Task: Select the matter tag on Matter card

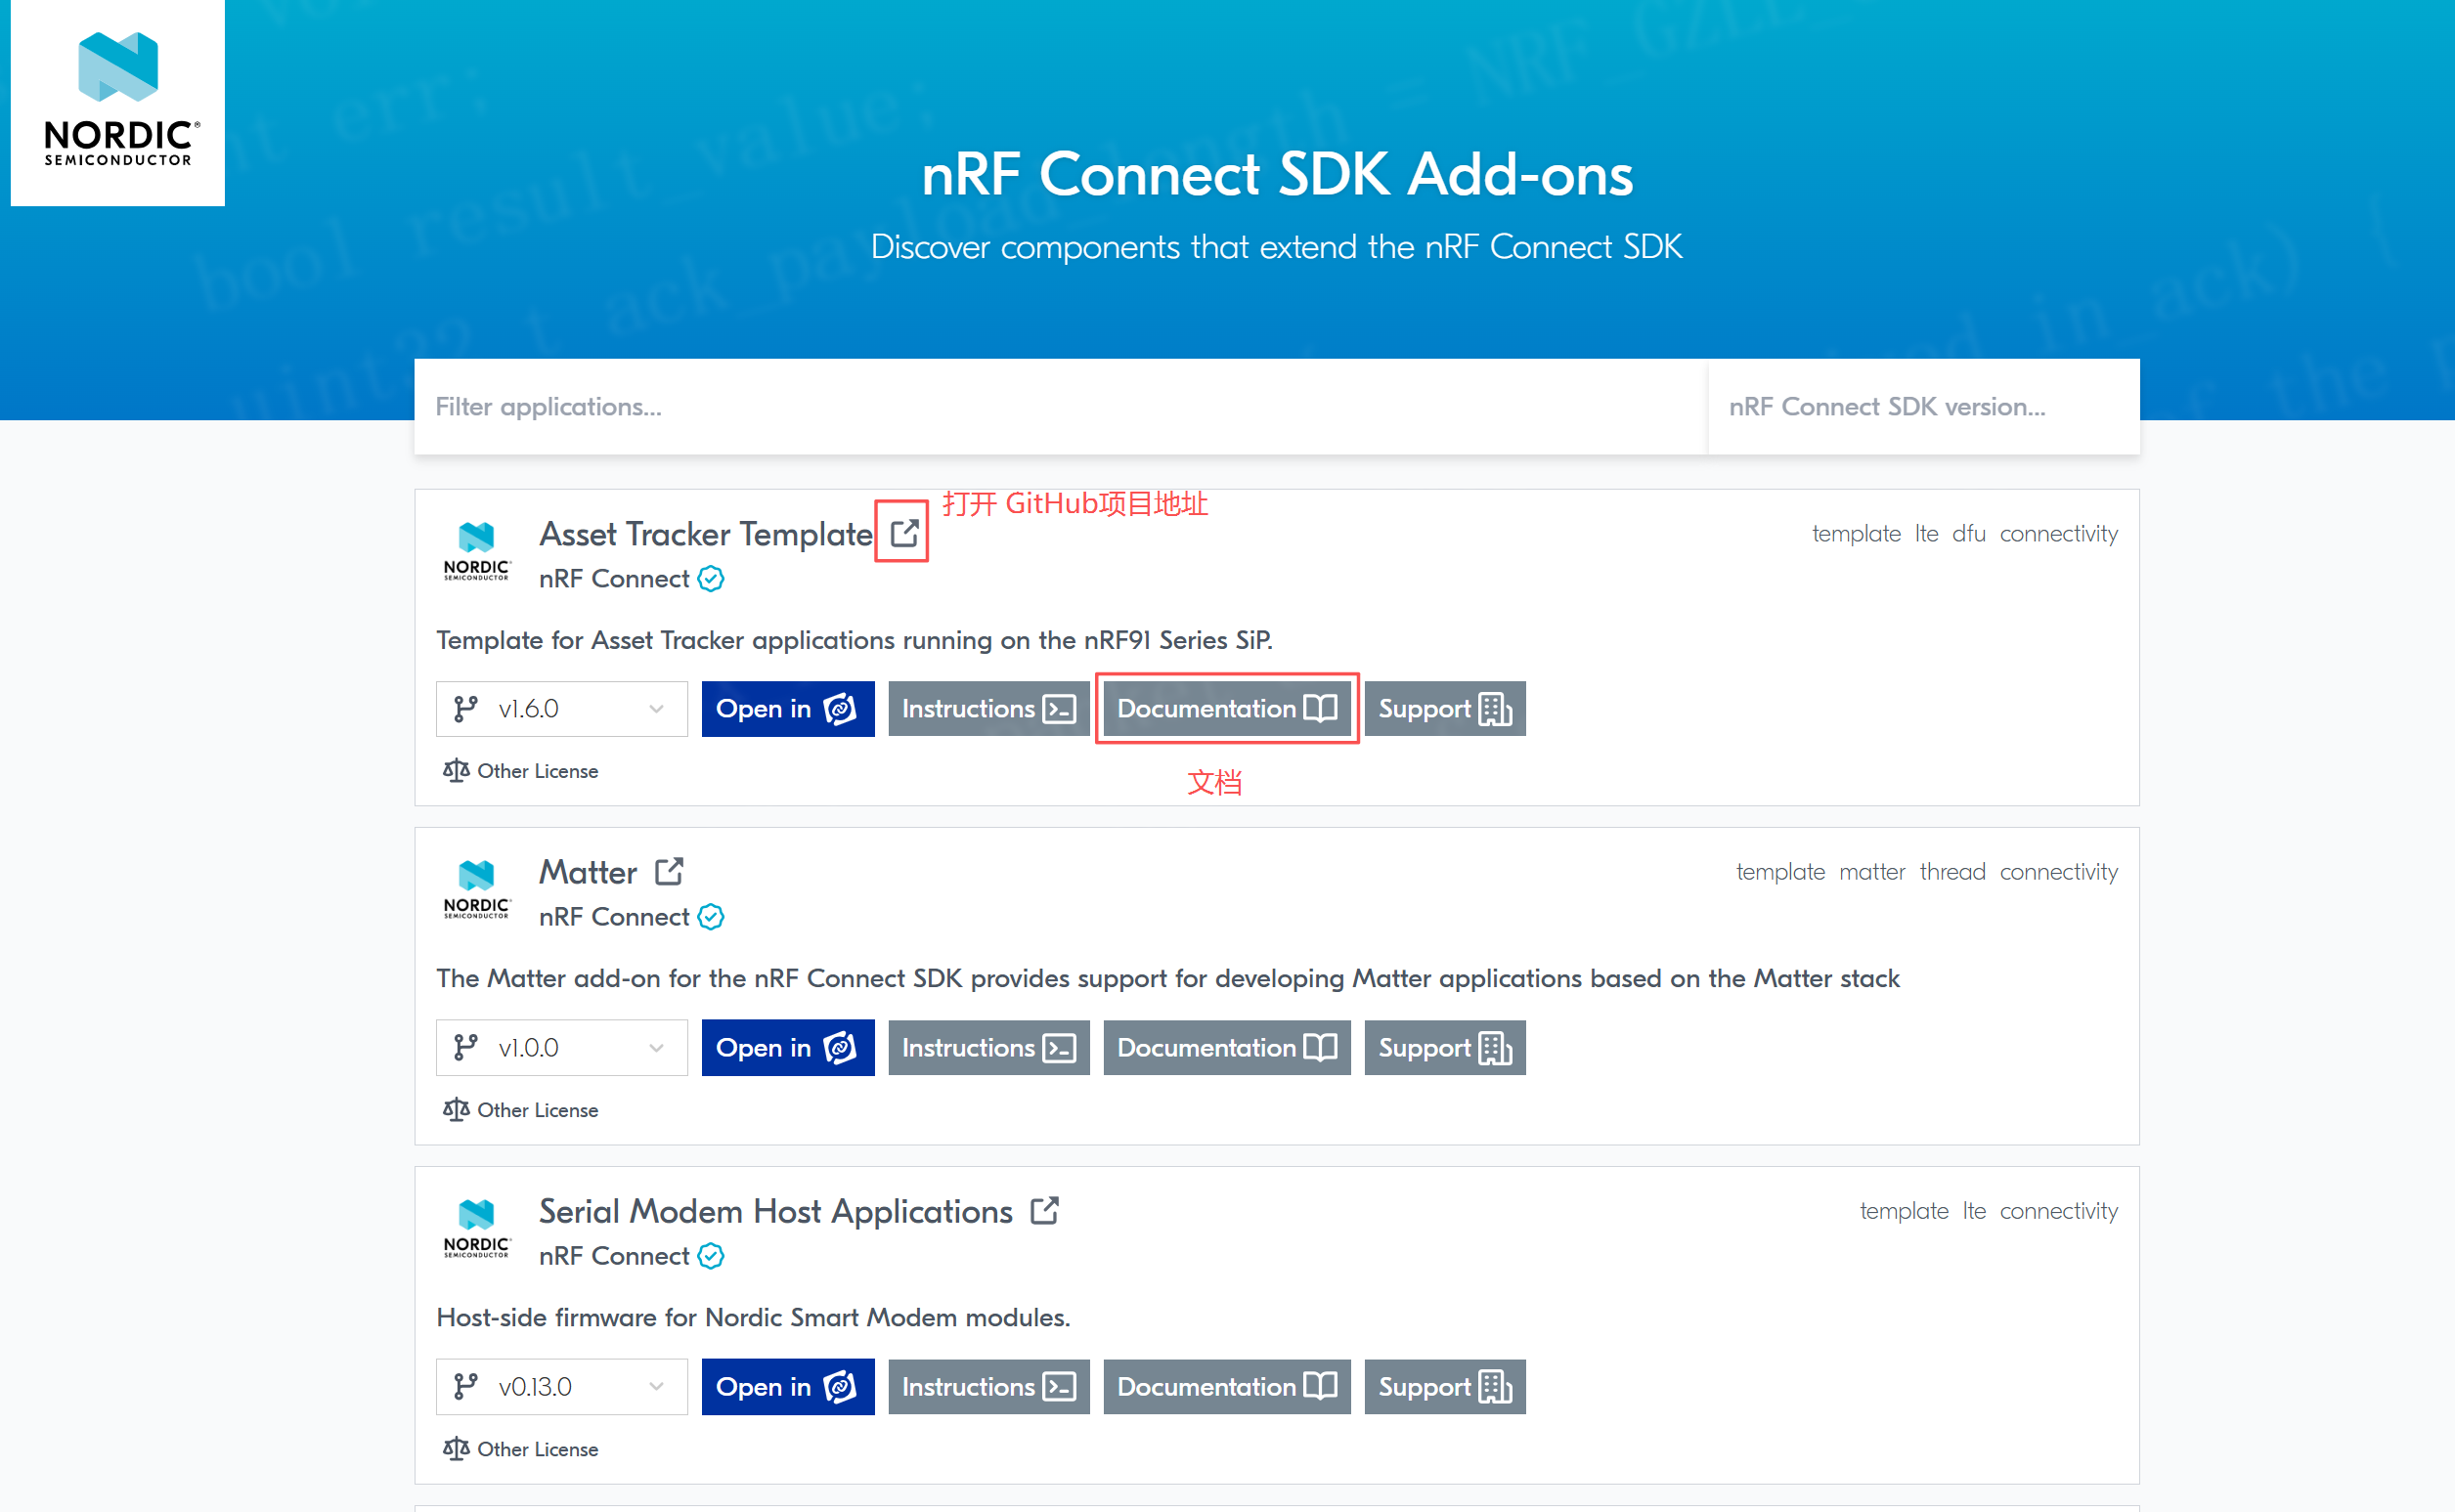Action: pyautogui.click(x=1872, y=872)
